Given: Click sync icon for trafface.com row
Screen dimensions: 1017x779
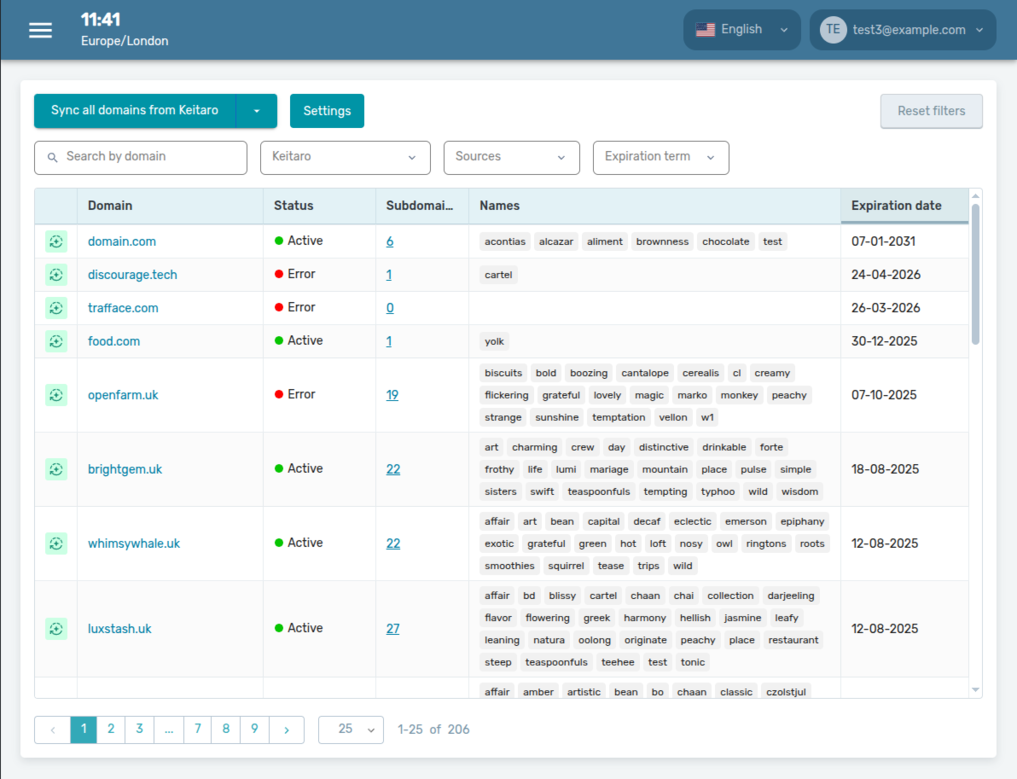Looking at the screenshot, I should [x=56, y=308].
